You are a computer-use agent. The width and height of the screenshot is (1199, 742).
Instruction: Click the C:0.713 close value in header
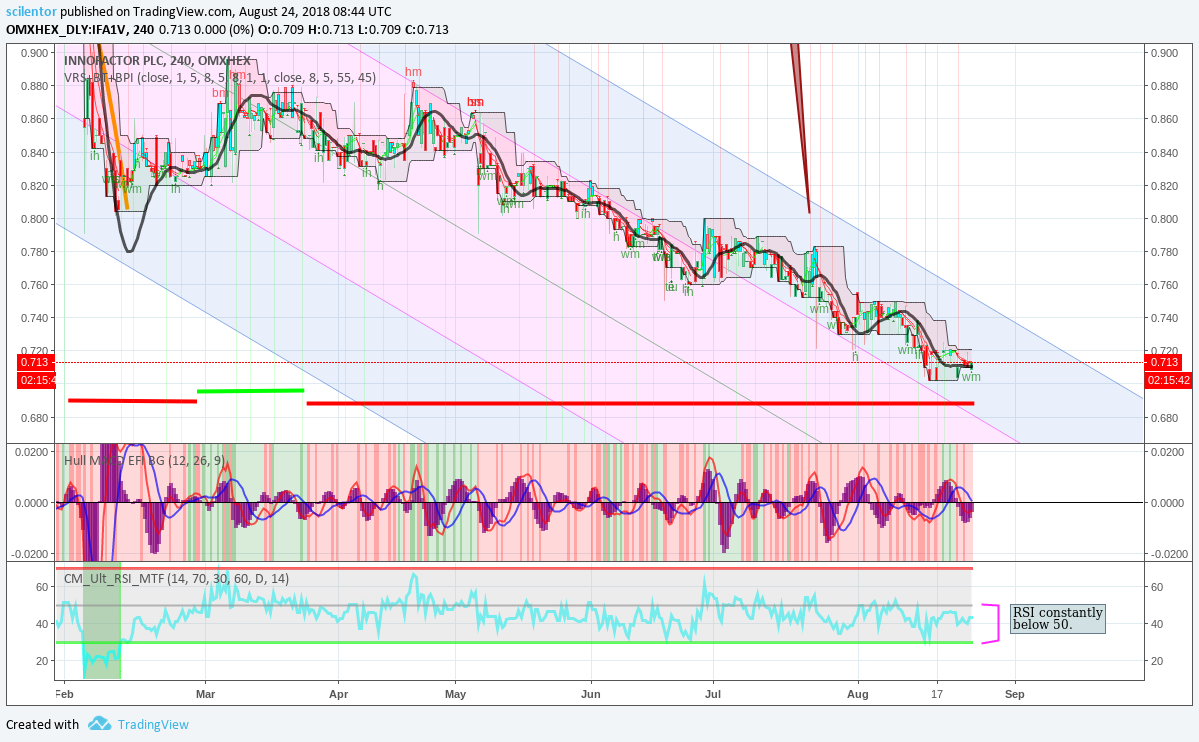click(427, 30)
